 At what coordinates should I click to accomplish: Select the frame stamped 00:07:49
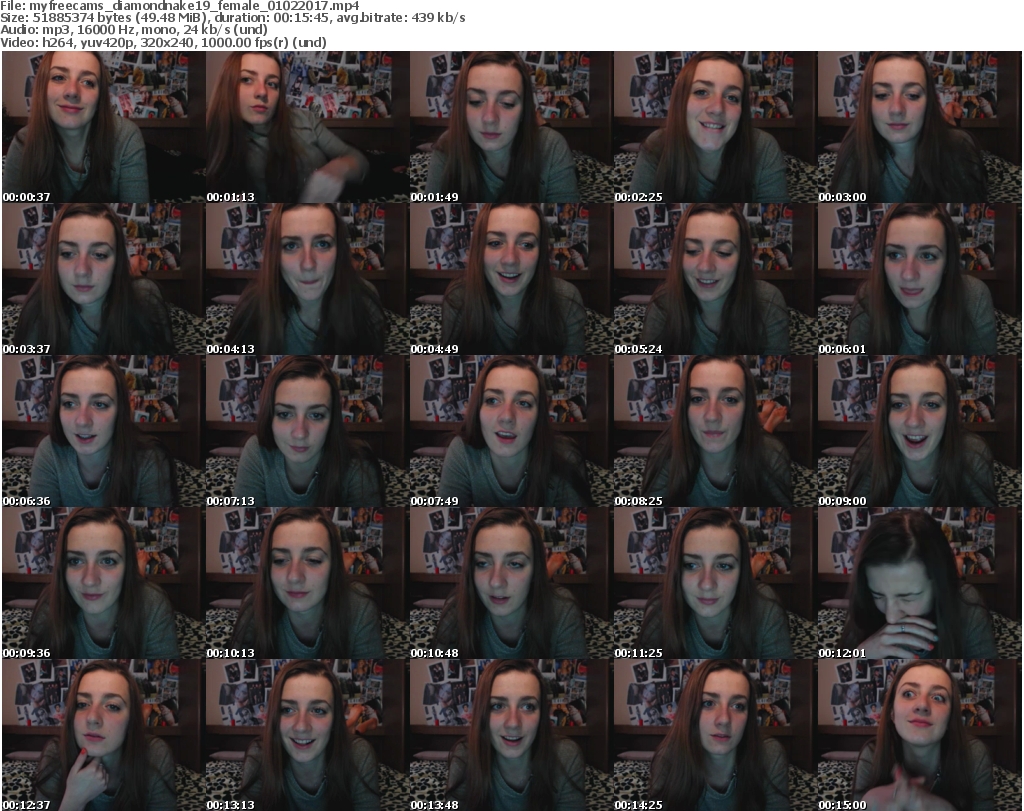tap(511, 432)
